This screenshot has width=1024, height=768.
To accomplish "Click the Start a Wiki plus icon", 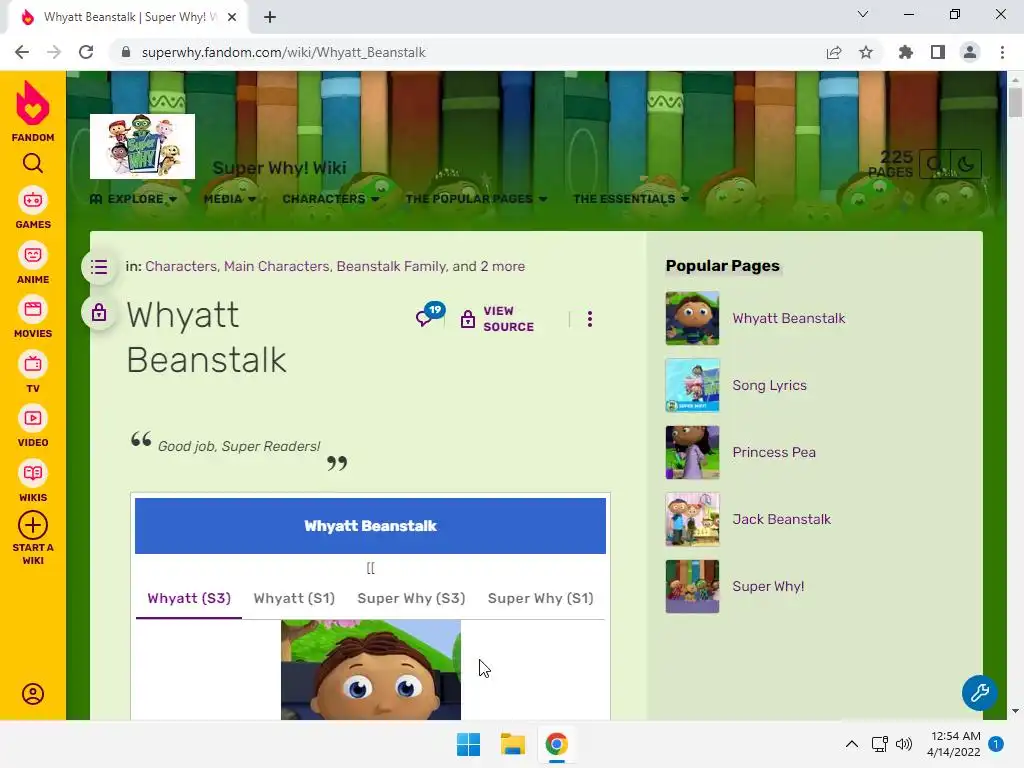I will click(x=33, y=525).
